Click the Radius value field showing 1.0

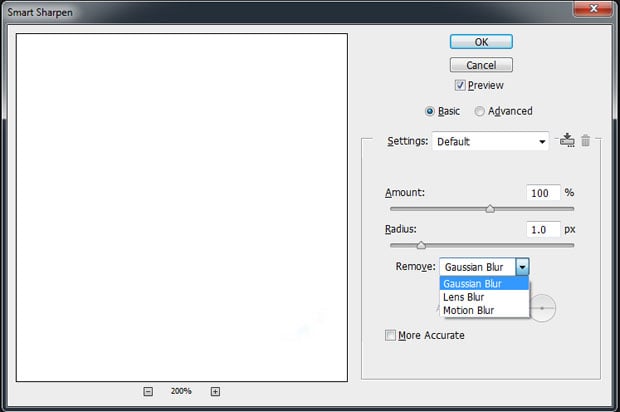click(x=543, y=229)
